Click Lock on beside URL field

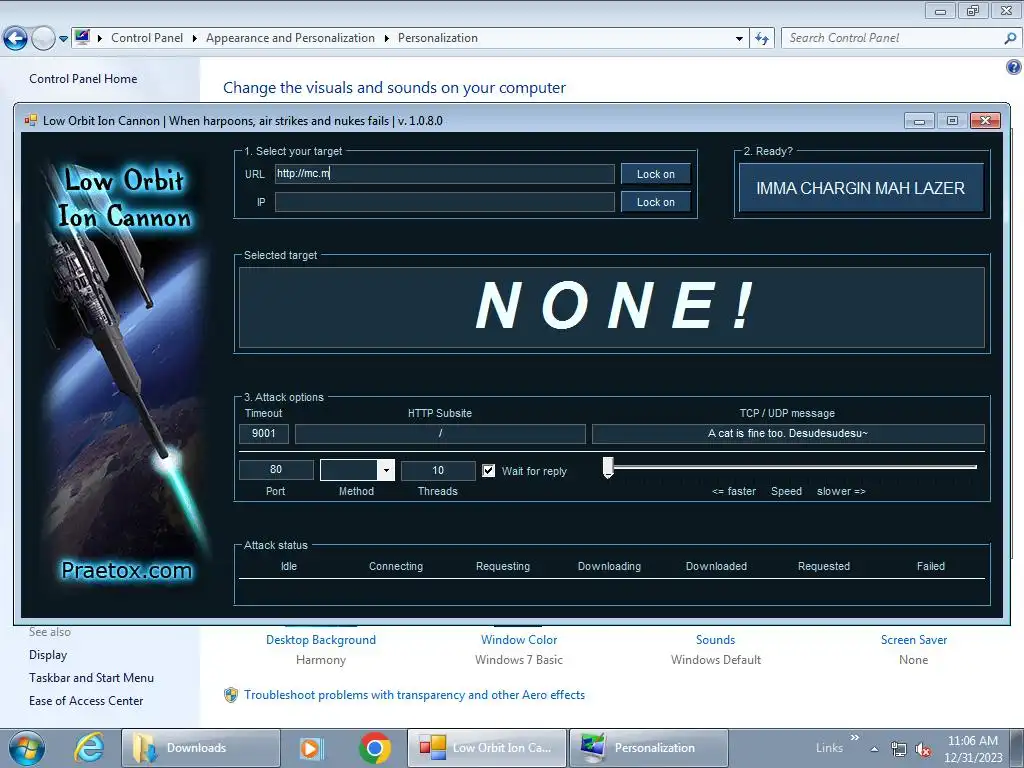(x=656, y=174)
